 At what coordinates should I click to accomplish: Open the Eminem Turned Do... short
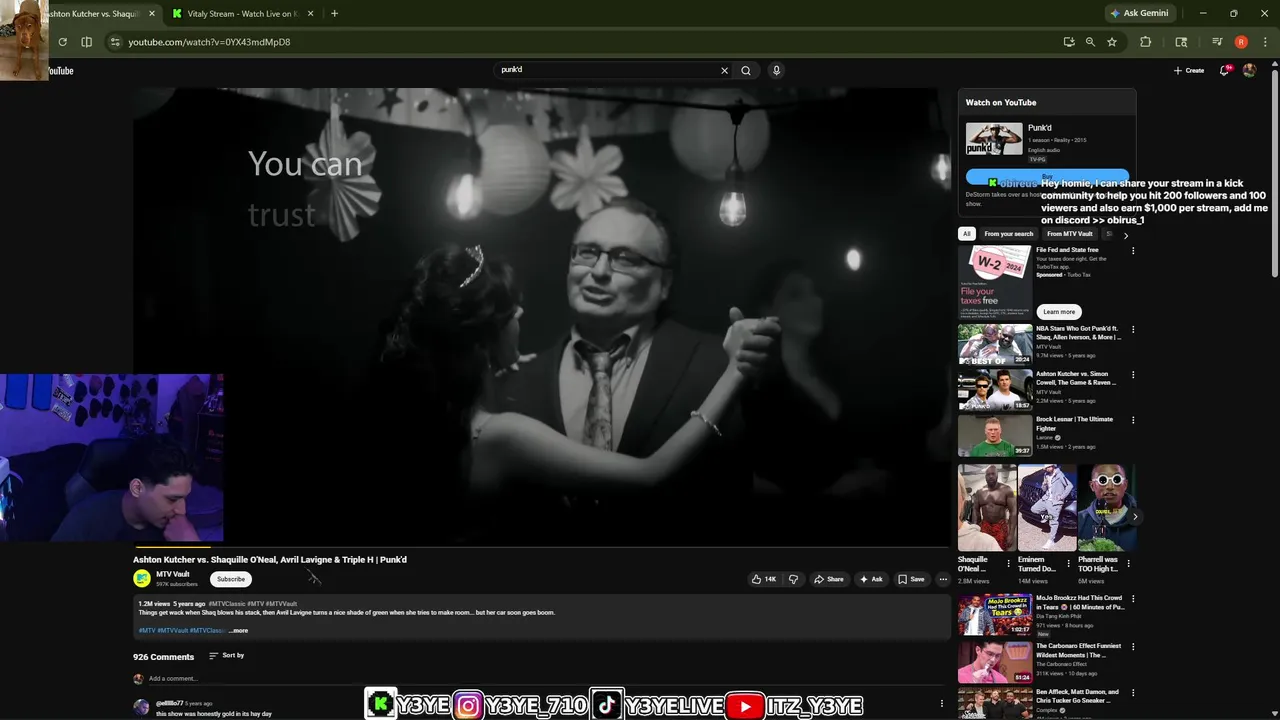[x=1046, y=508]
